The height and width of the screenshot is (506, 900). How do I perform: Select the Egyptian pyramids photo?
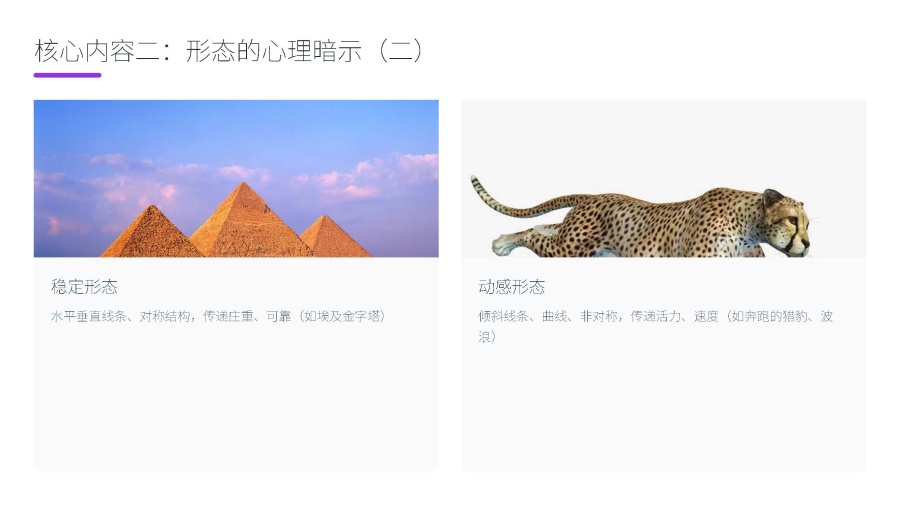(x=236, y=178)
